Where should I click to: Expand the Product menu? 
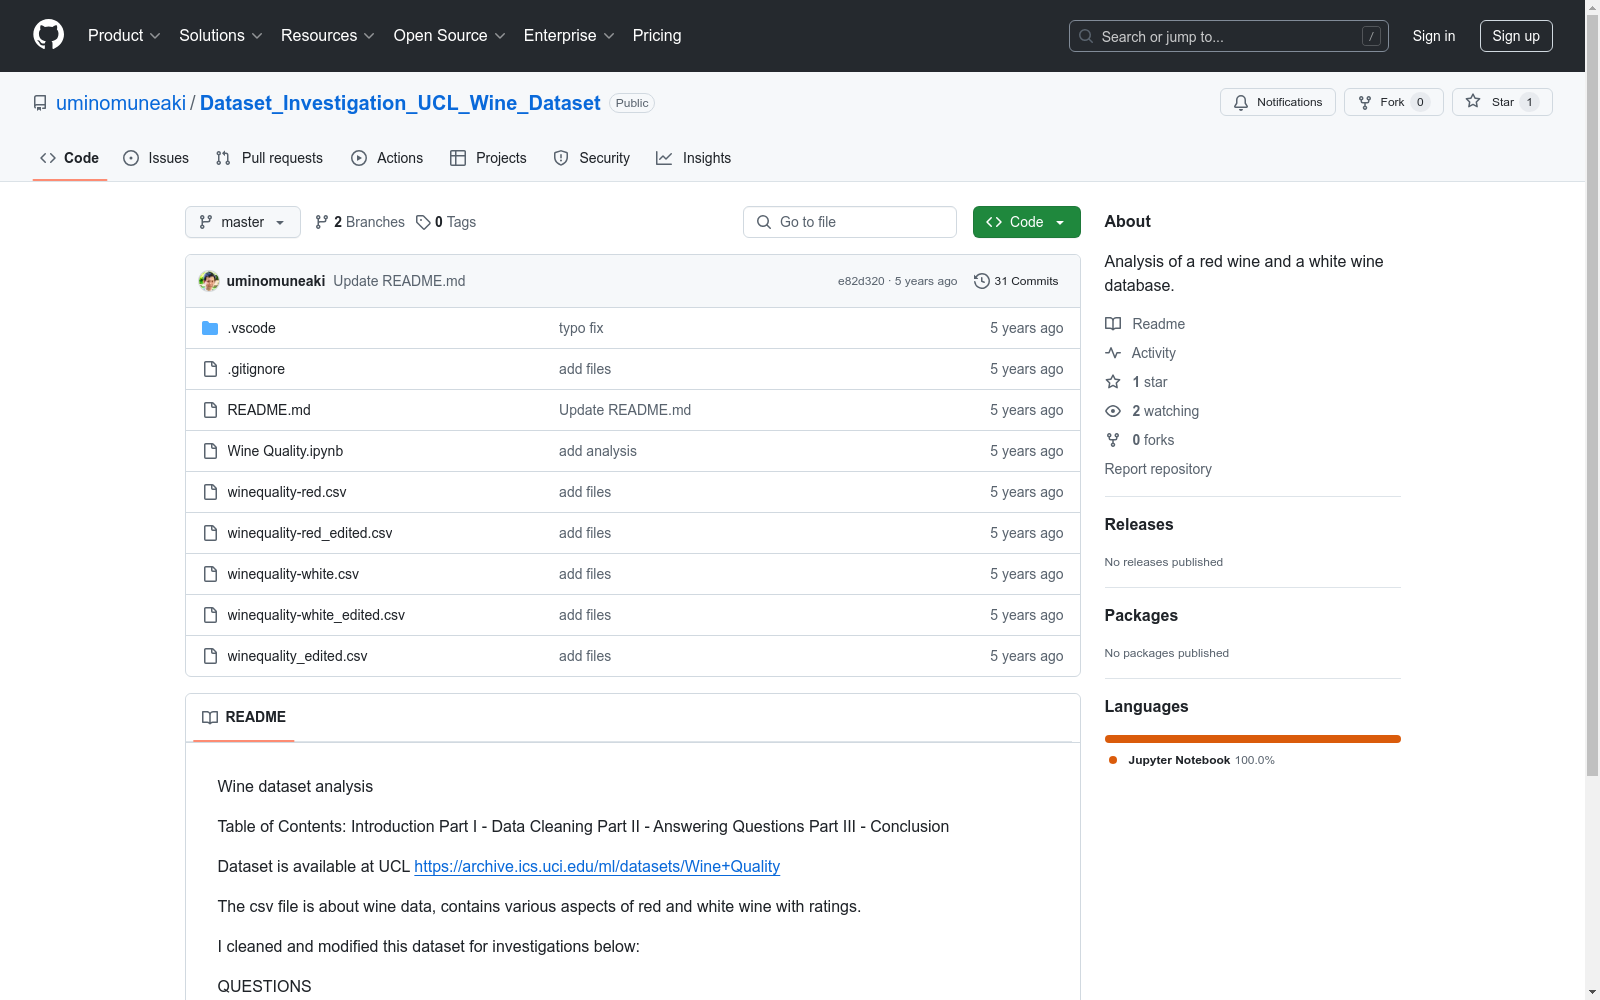124,36
